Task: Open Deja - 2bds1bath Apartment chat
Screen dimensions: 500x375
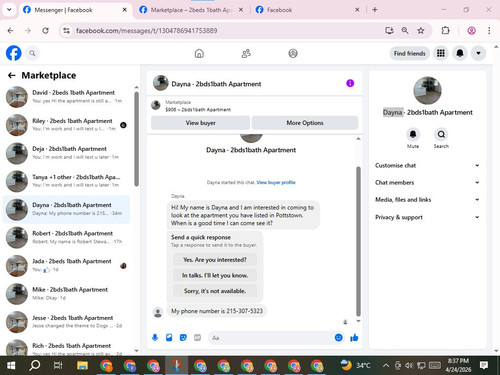Action: [66, 153]
